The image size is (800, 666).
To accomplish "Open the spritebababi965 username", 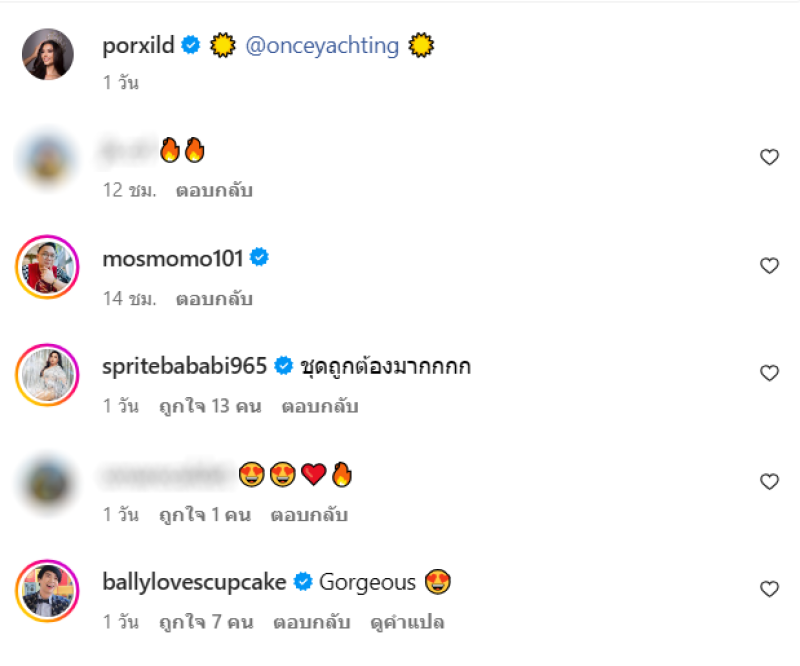I will (184, 366).
